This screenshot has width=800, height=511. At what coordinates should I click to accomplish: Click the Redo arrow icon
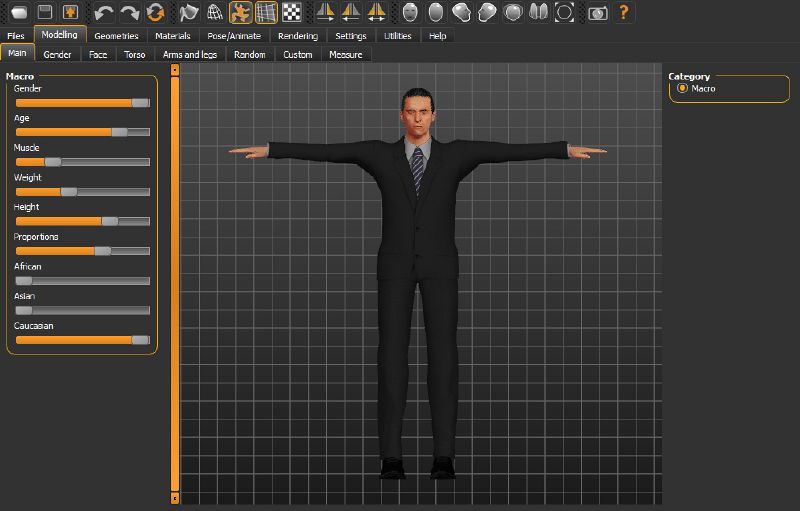(x=129, y=13)
